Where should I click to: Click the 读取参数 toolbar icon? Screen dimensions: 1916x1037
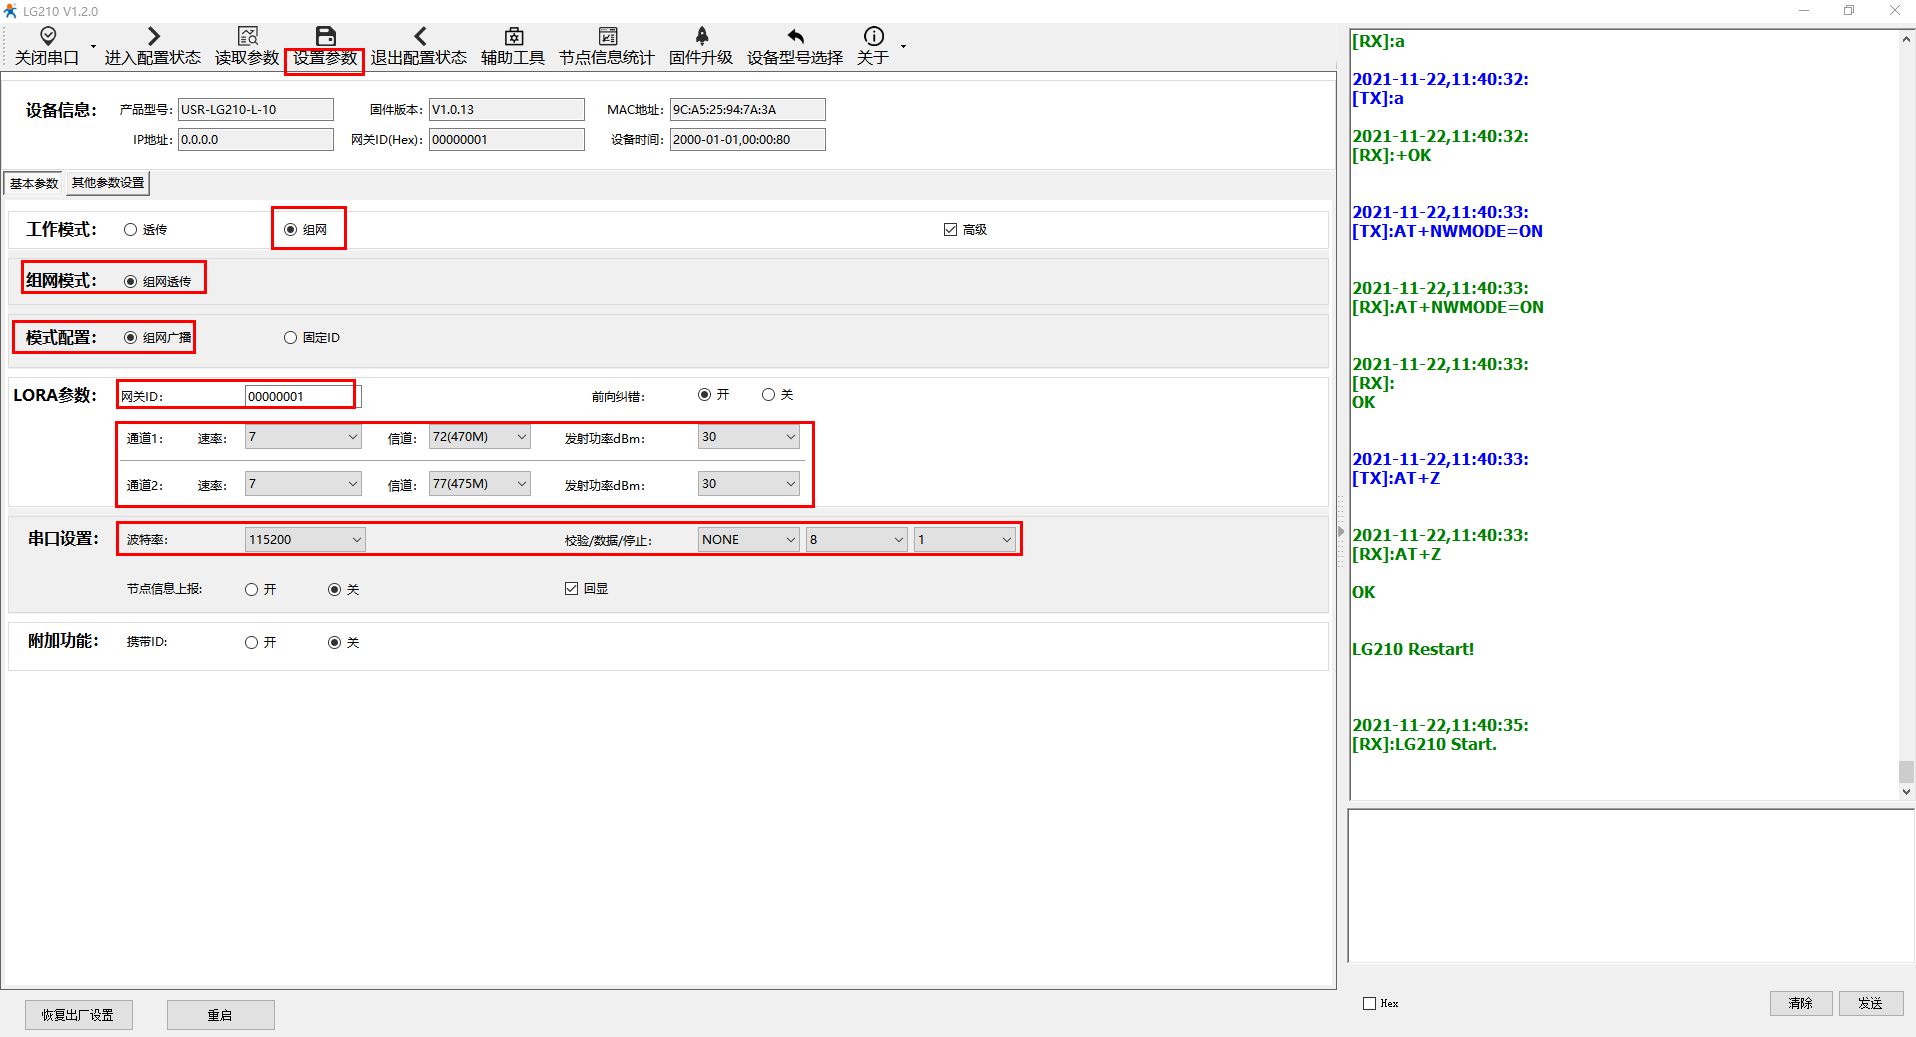pyautogui.click(x=247, y=37)
